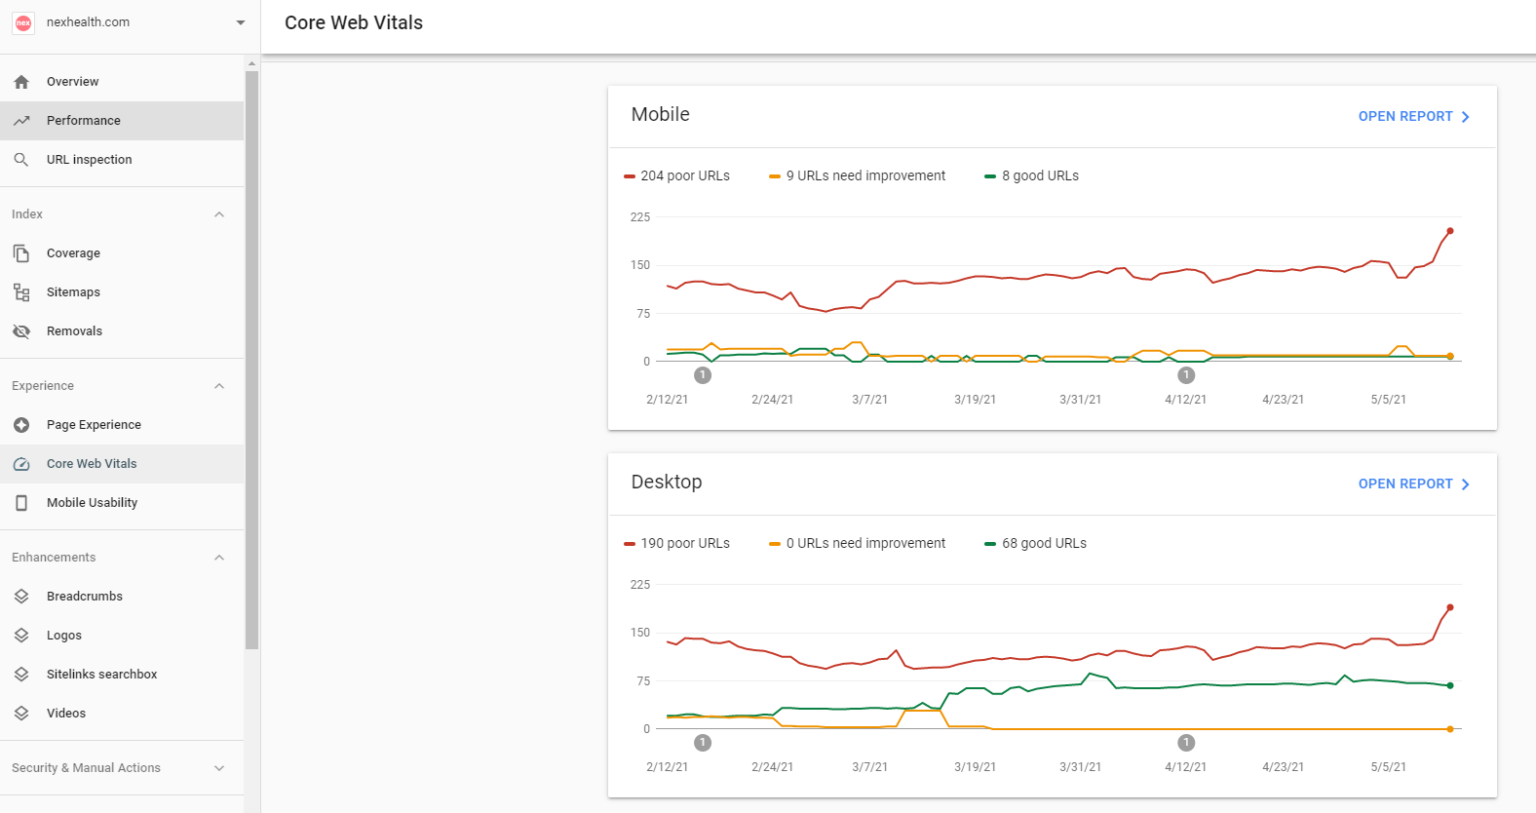The height and width of the screenshot is (813, 1536).
Task: Select the Sitemaps icon
Action: [x=21, y=292]
